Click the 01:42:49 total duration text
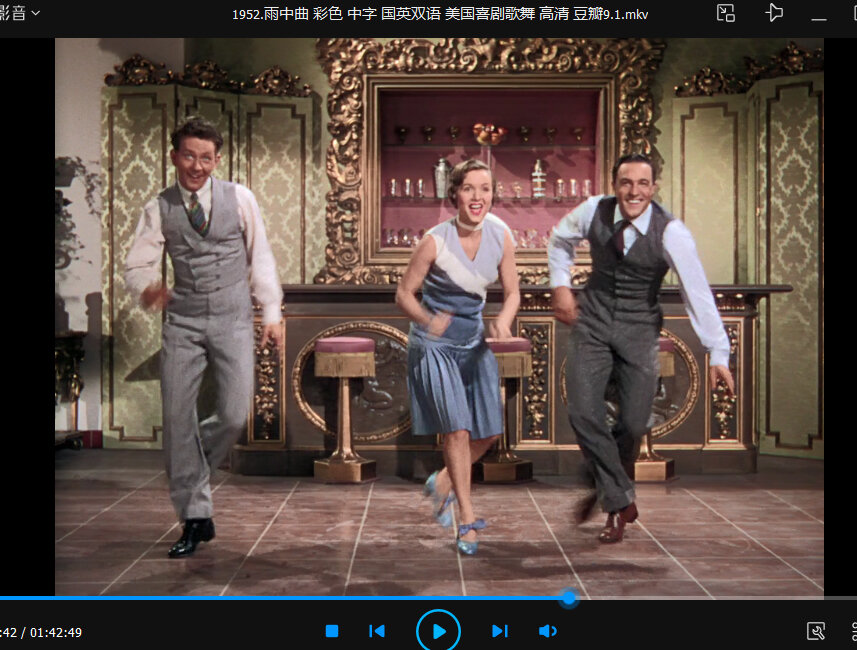The image size is (857, 650). point(56,633)
